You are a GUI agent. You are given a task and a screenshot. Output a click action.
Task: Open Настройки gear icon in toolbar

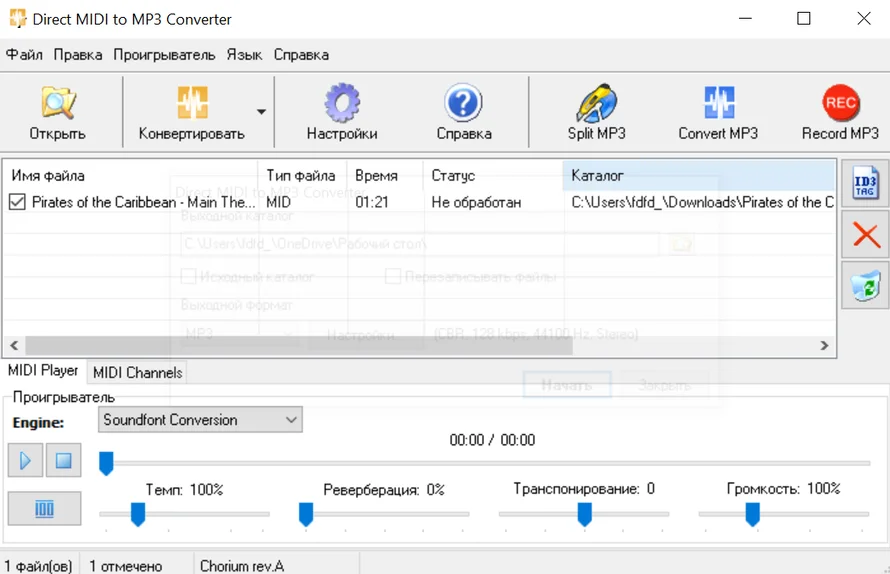342,112
